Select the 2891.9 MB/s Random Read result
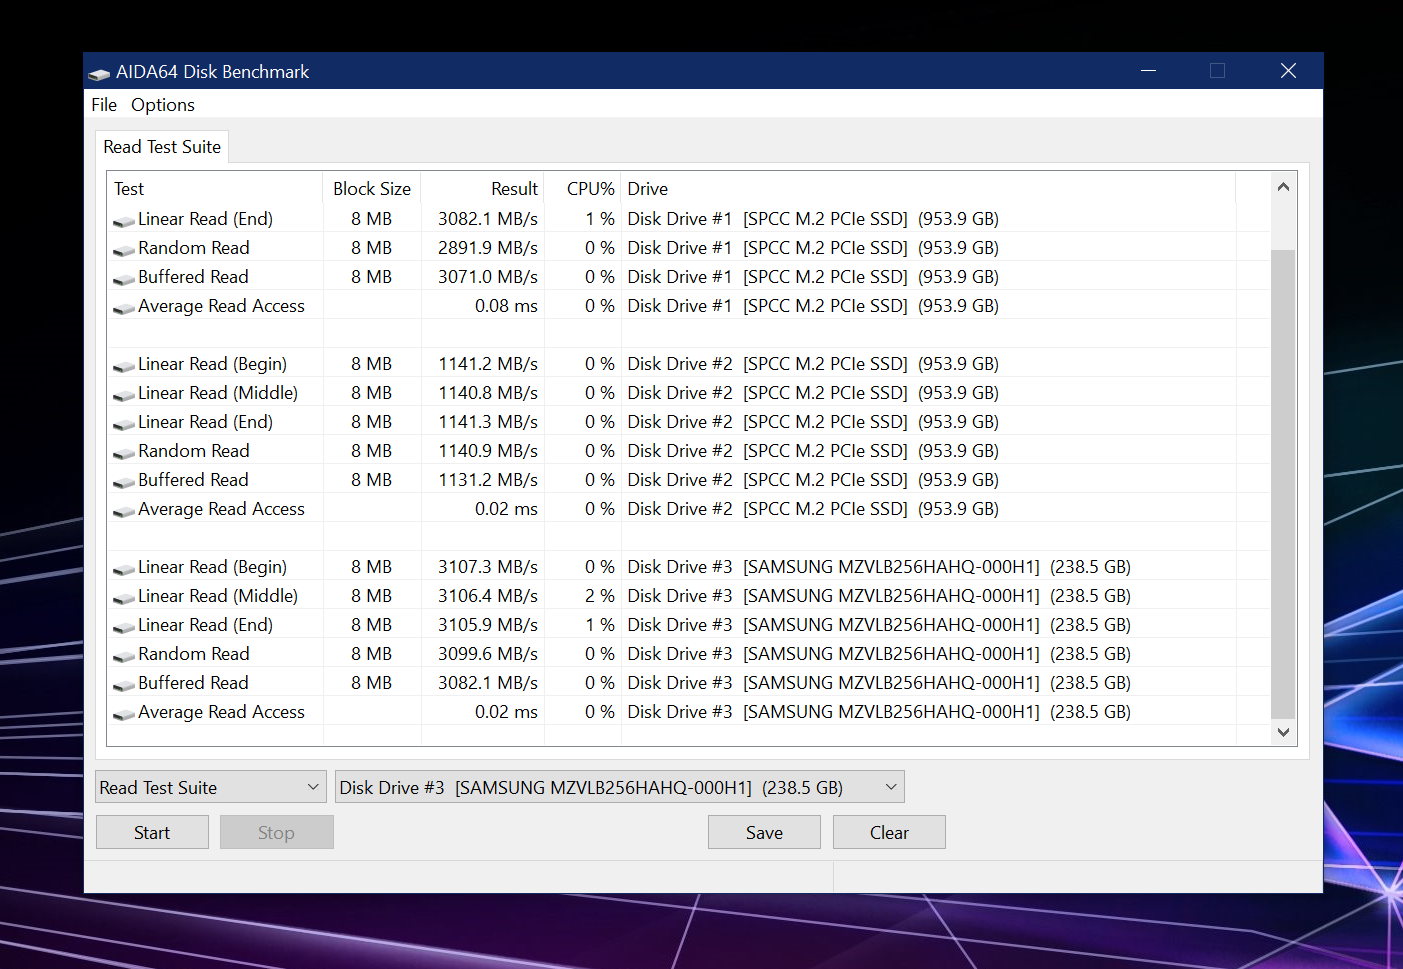 tap(488, 248)
